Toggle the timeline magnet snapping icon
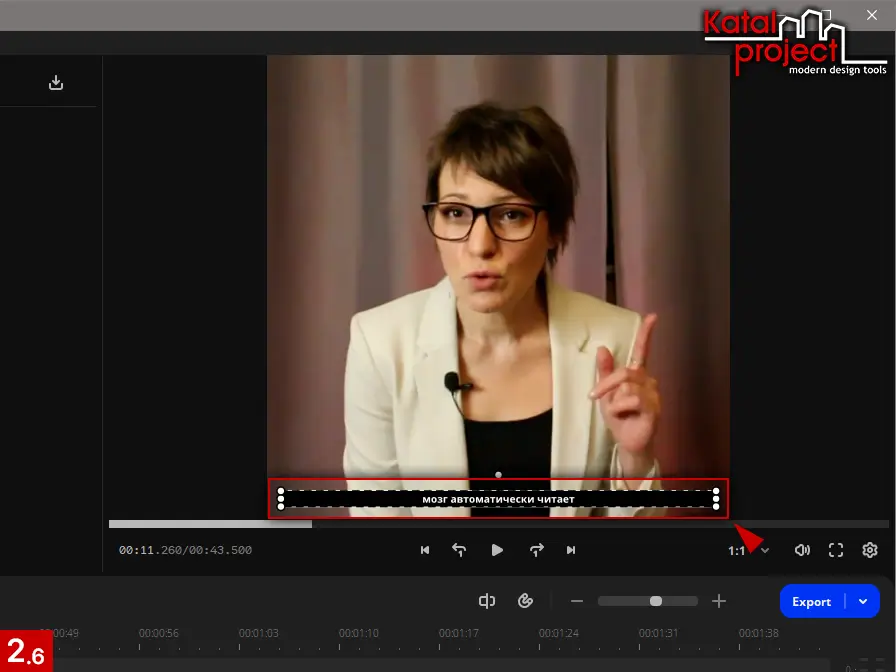The image size is (896, 672). 526,601
